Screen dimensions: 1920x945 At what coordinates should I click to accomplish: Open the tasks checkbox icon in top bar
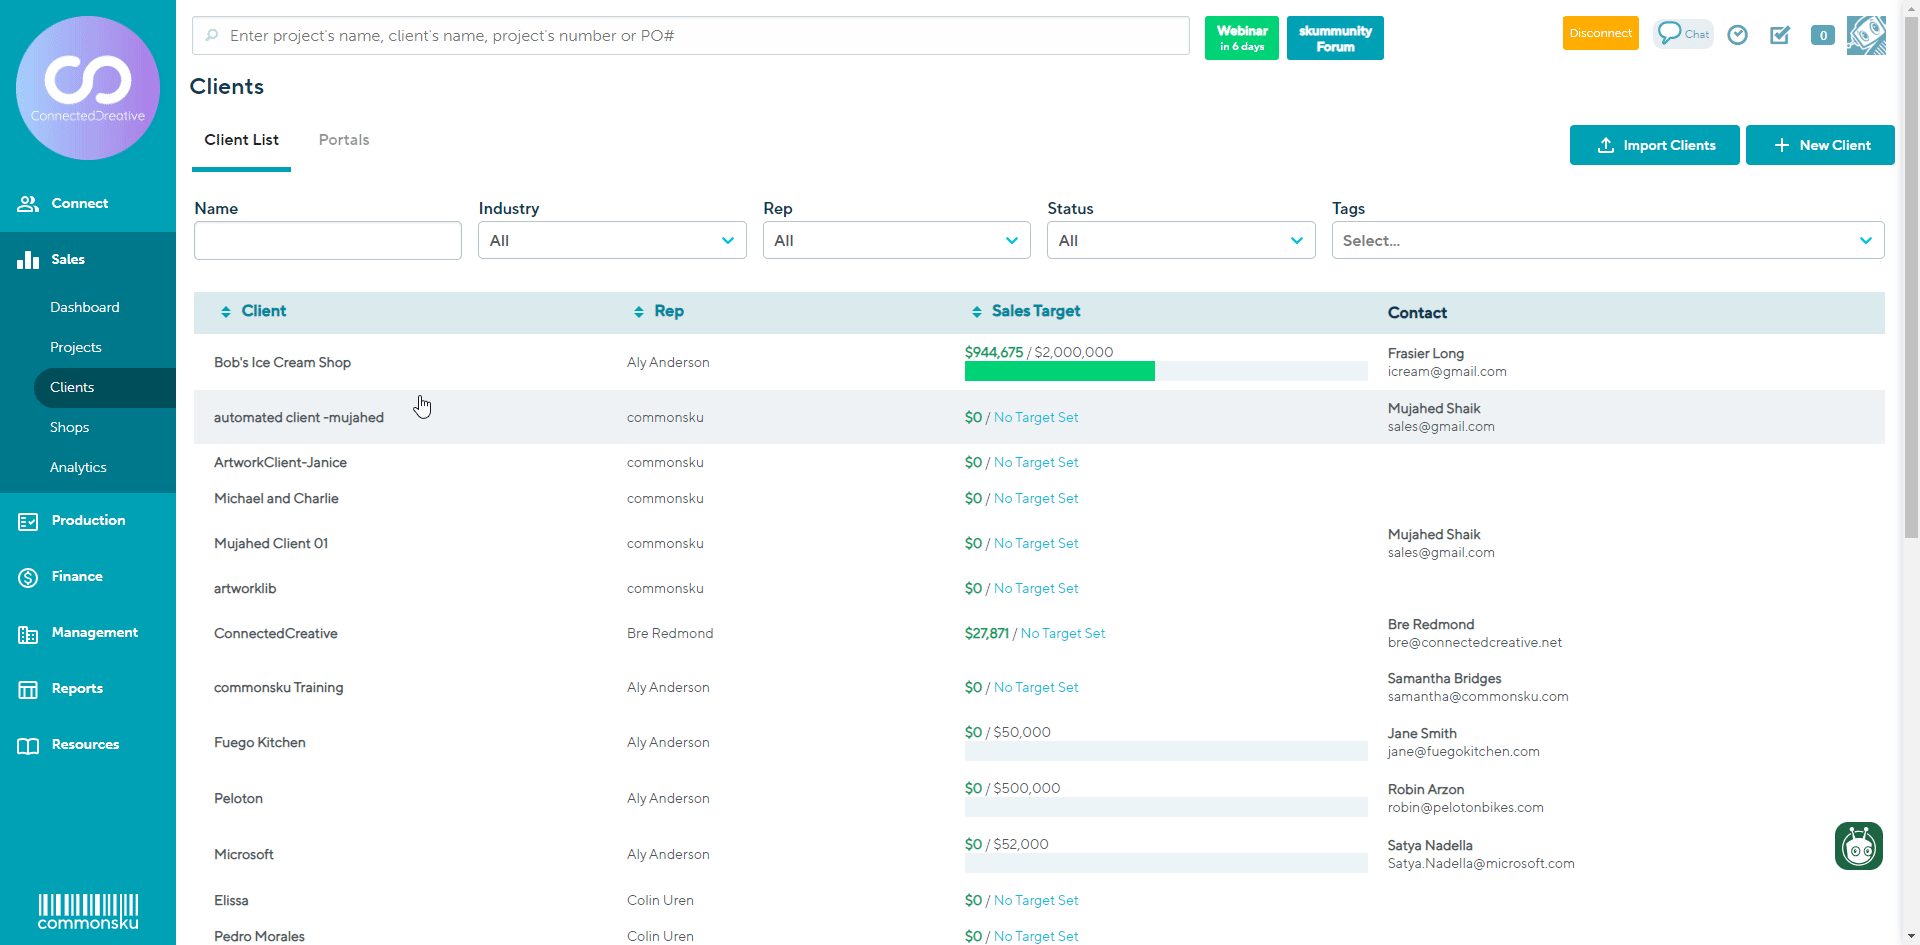click(1780, 34)
